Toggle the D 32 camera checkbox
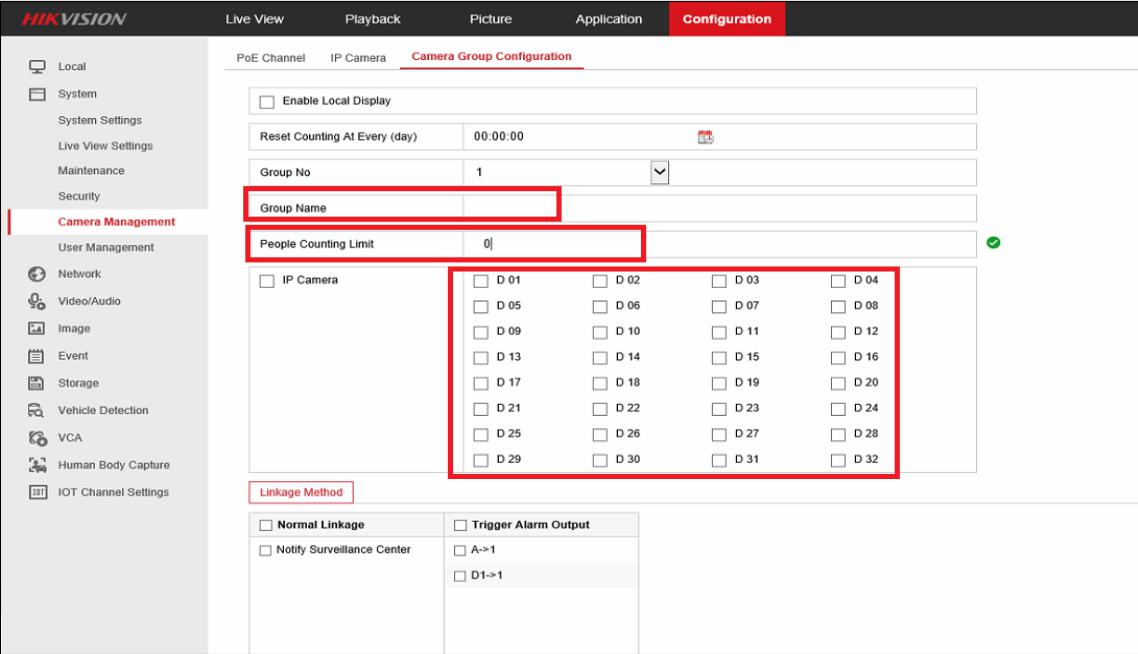This screenshot has height=654, width=1138. point(839,460)
